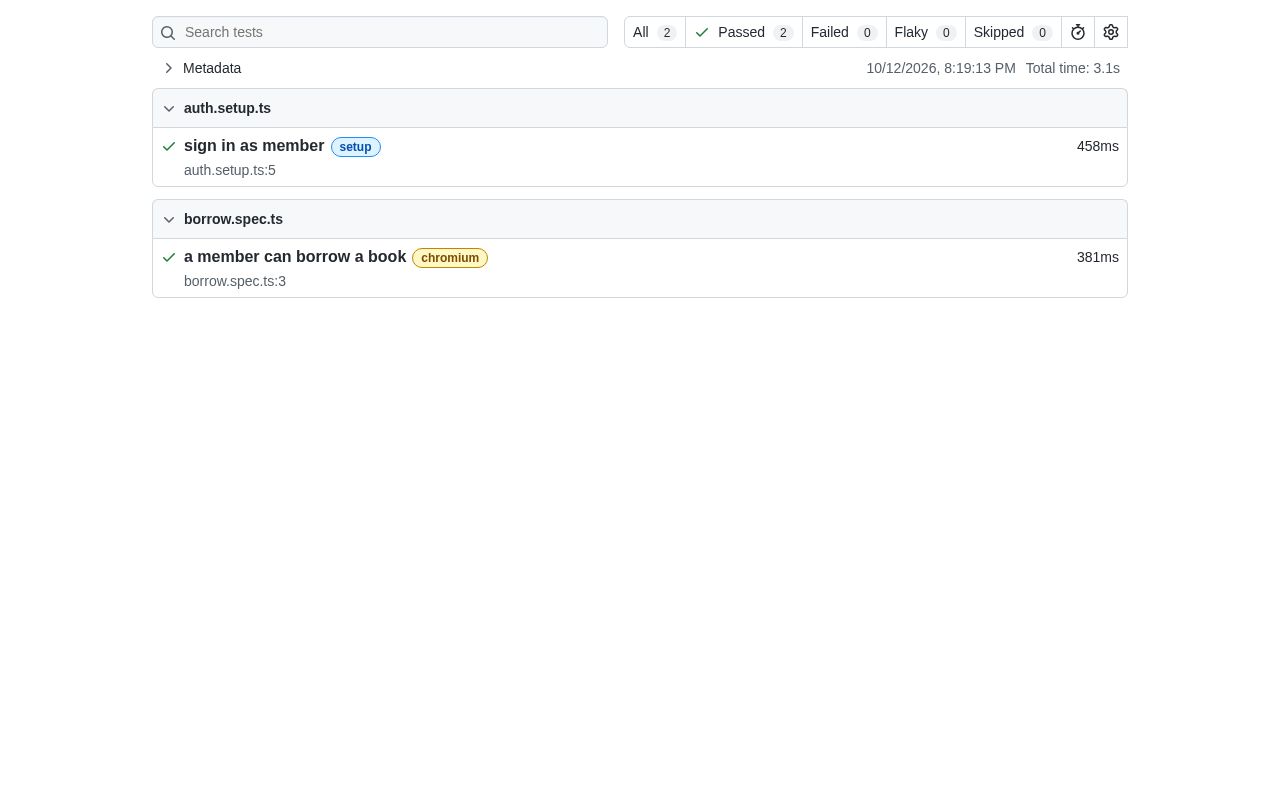Click the borrow.spec.ts:3 location text
1280x800 pixels.
click(x=235, y=281)
